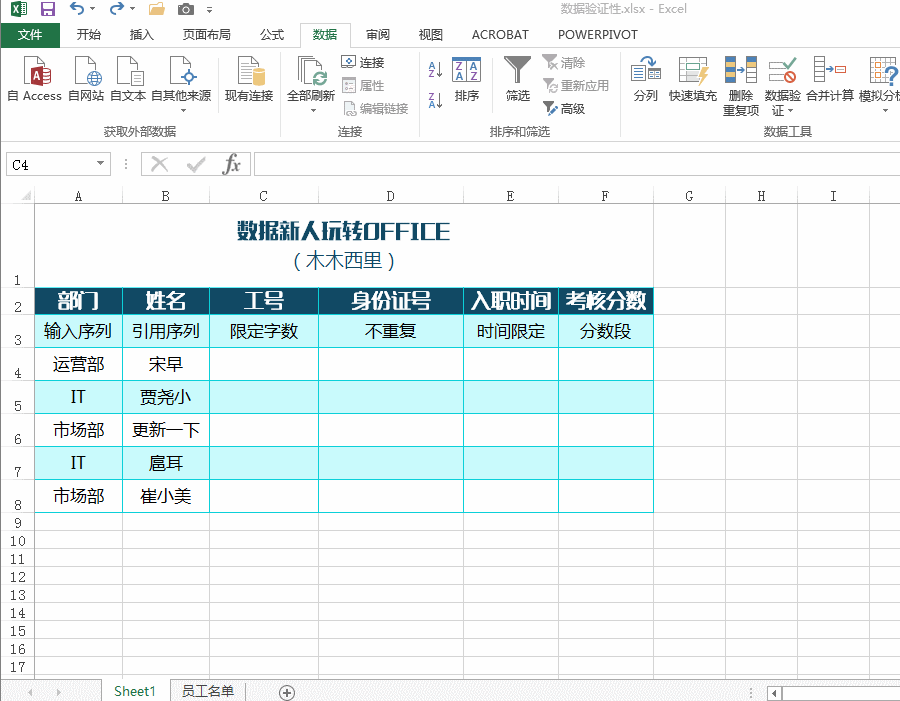The height and width of the screenshot is (701, 900).
Task: Click the 自网站 import icon
Action: tap(88, 71)
